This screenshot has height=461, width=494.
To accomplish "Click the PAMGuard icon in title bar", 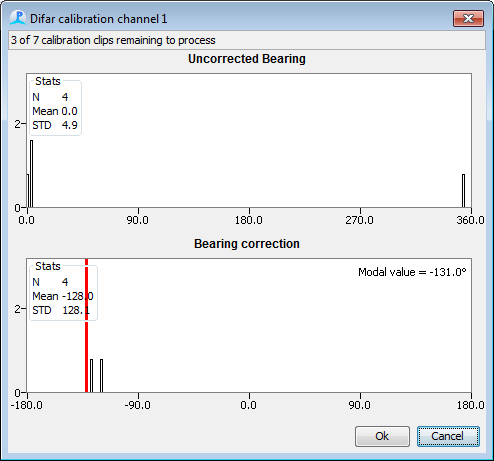I will pos(18,18).
